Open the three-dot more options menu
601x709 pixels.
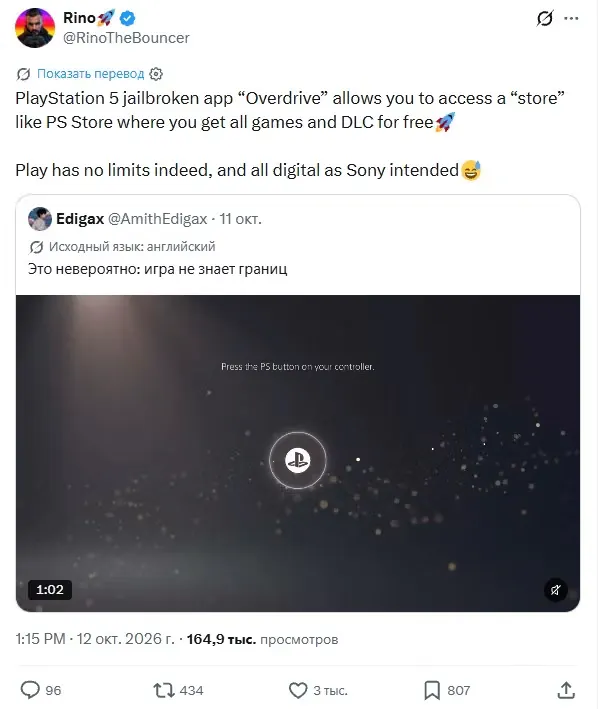coord(571,19)
